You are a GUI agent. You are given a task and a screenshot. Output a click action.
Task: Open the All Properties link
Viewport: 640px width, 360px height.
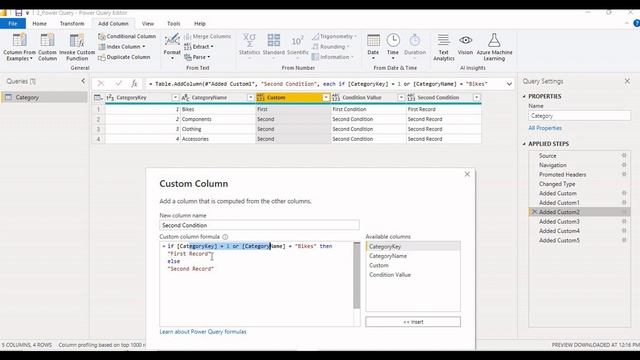point(545,128)
